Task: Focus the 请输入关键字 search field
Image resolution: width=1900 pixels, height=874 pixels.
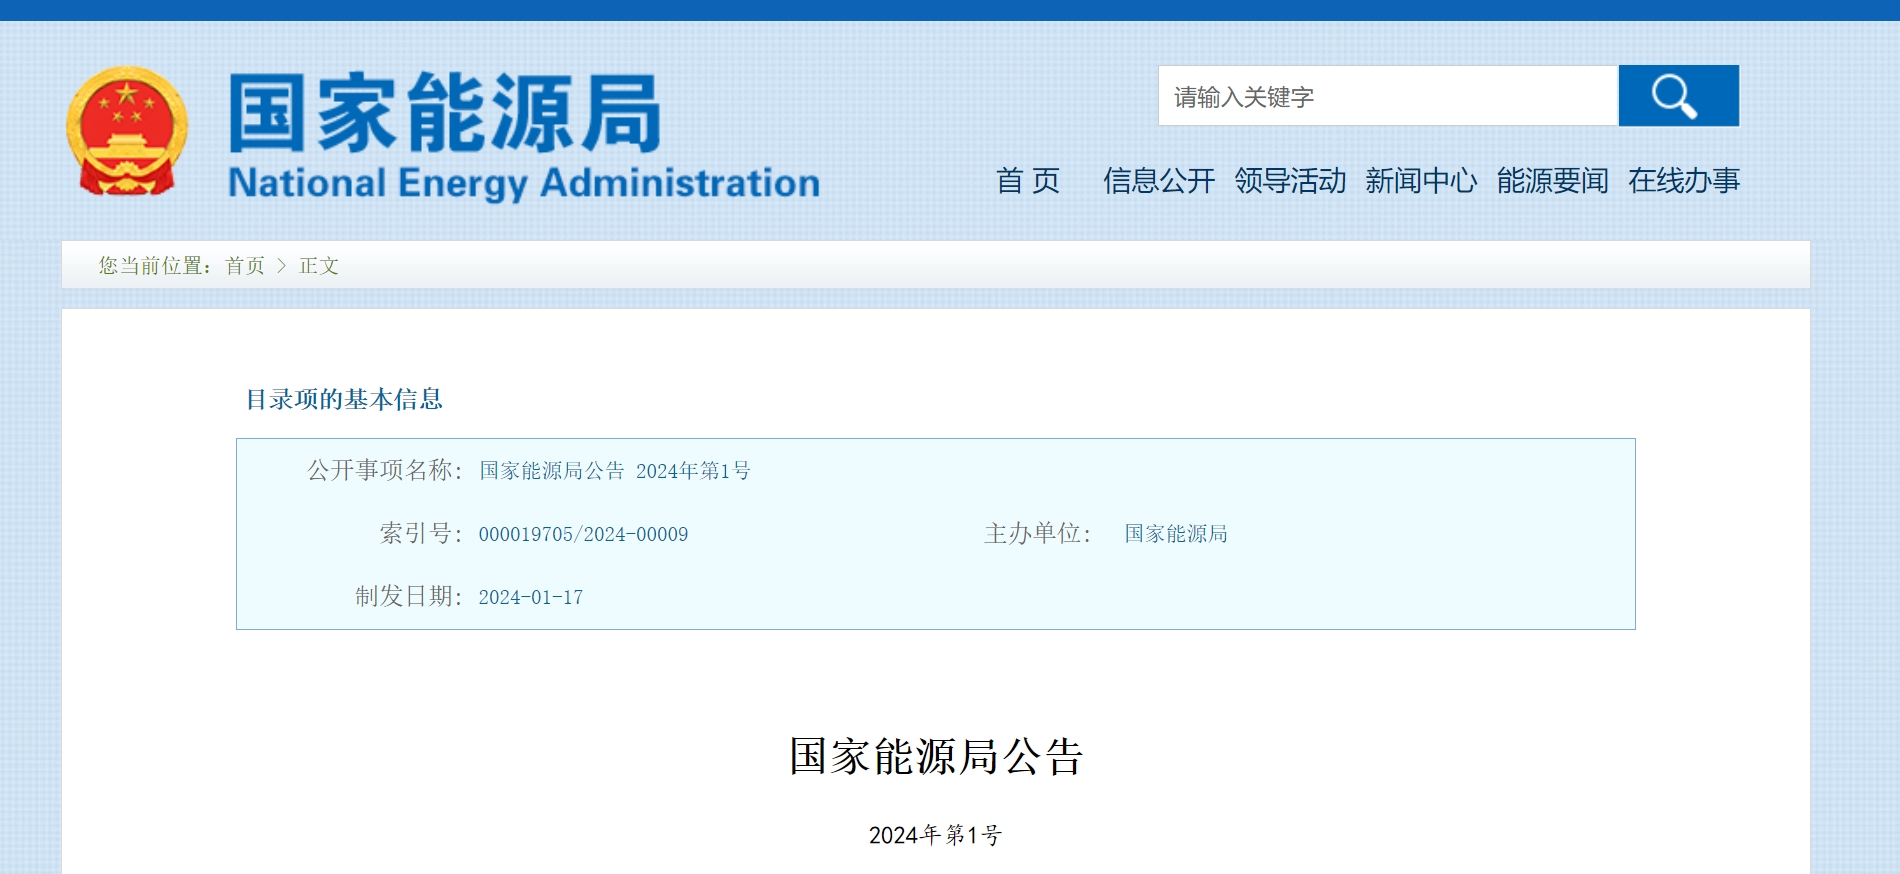Action: coord(1387,96)
